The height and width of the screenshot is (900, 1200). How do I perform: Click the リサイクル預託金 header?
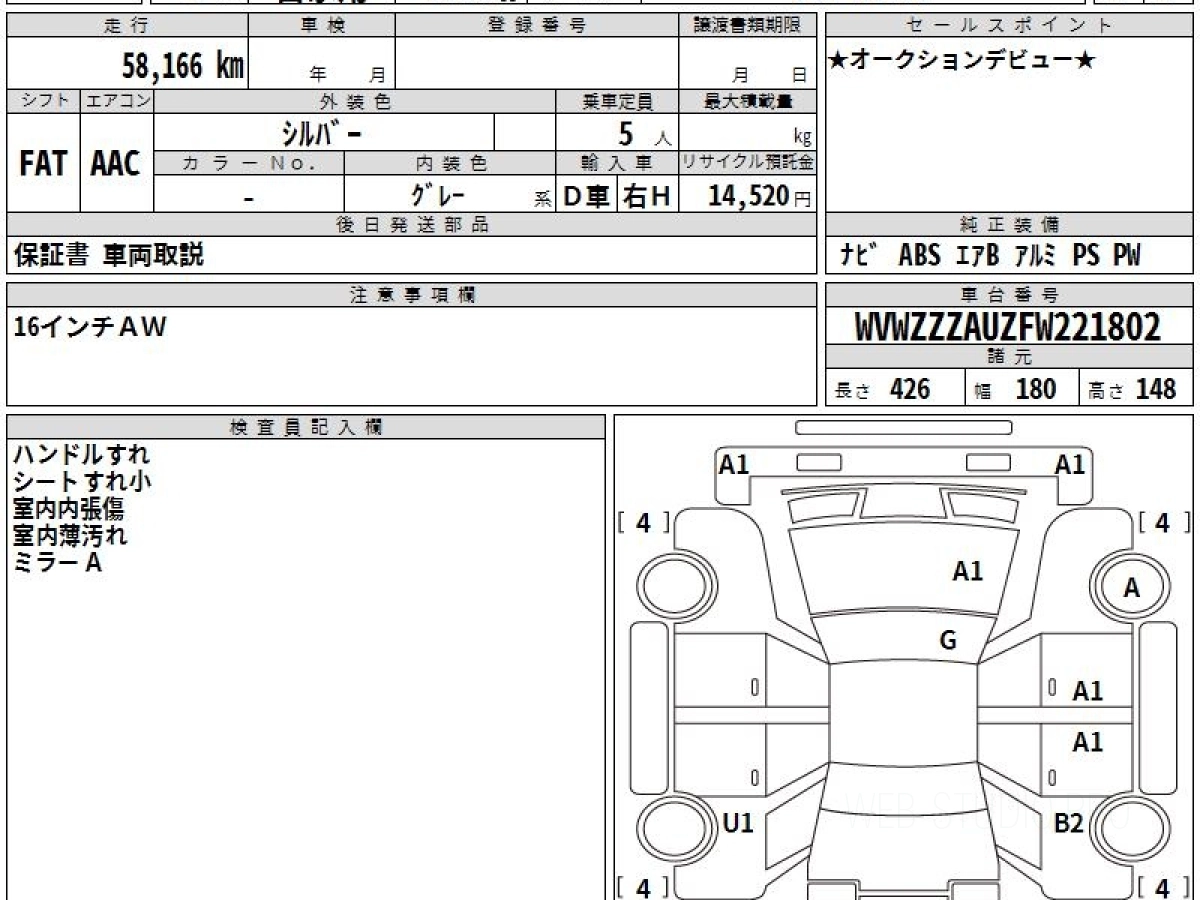748,163
